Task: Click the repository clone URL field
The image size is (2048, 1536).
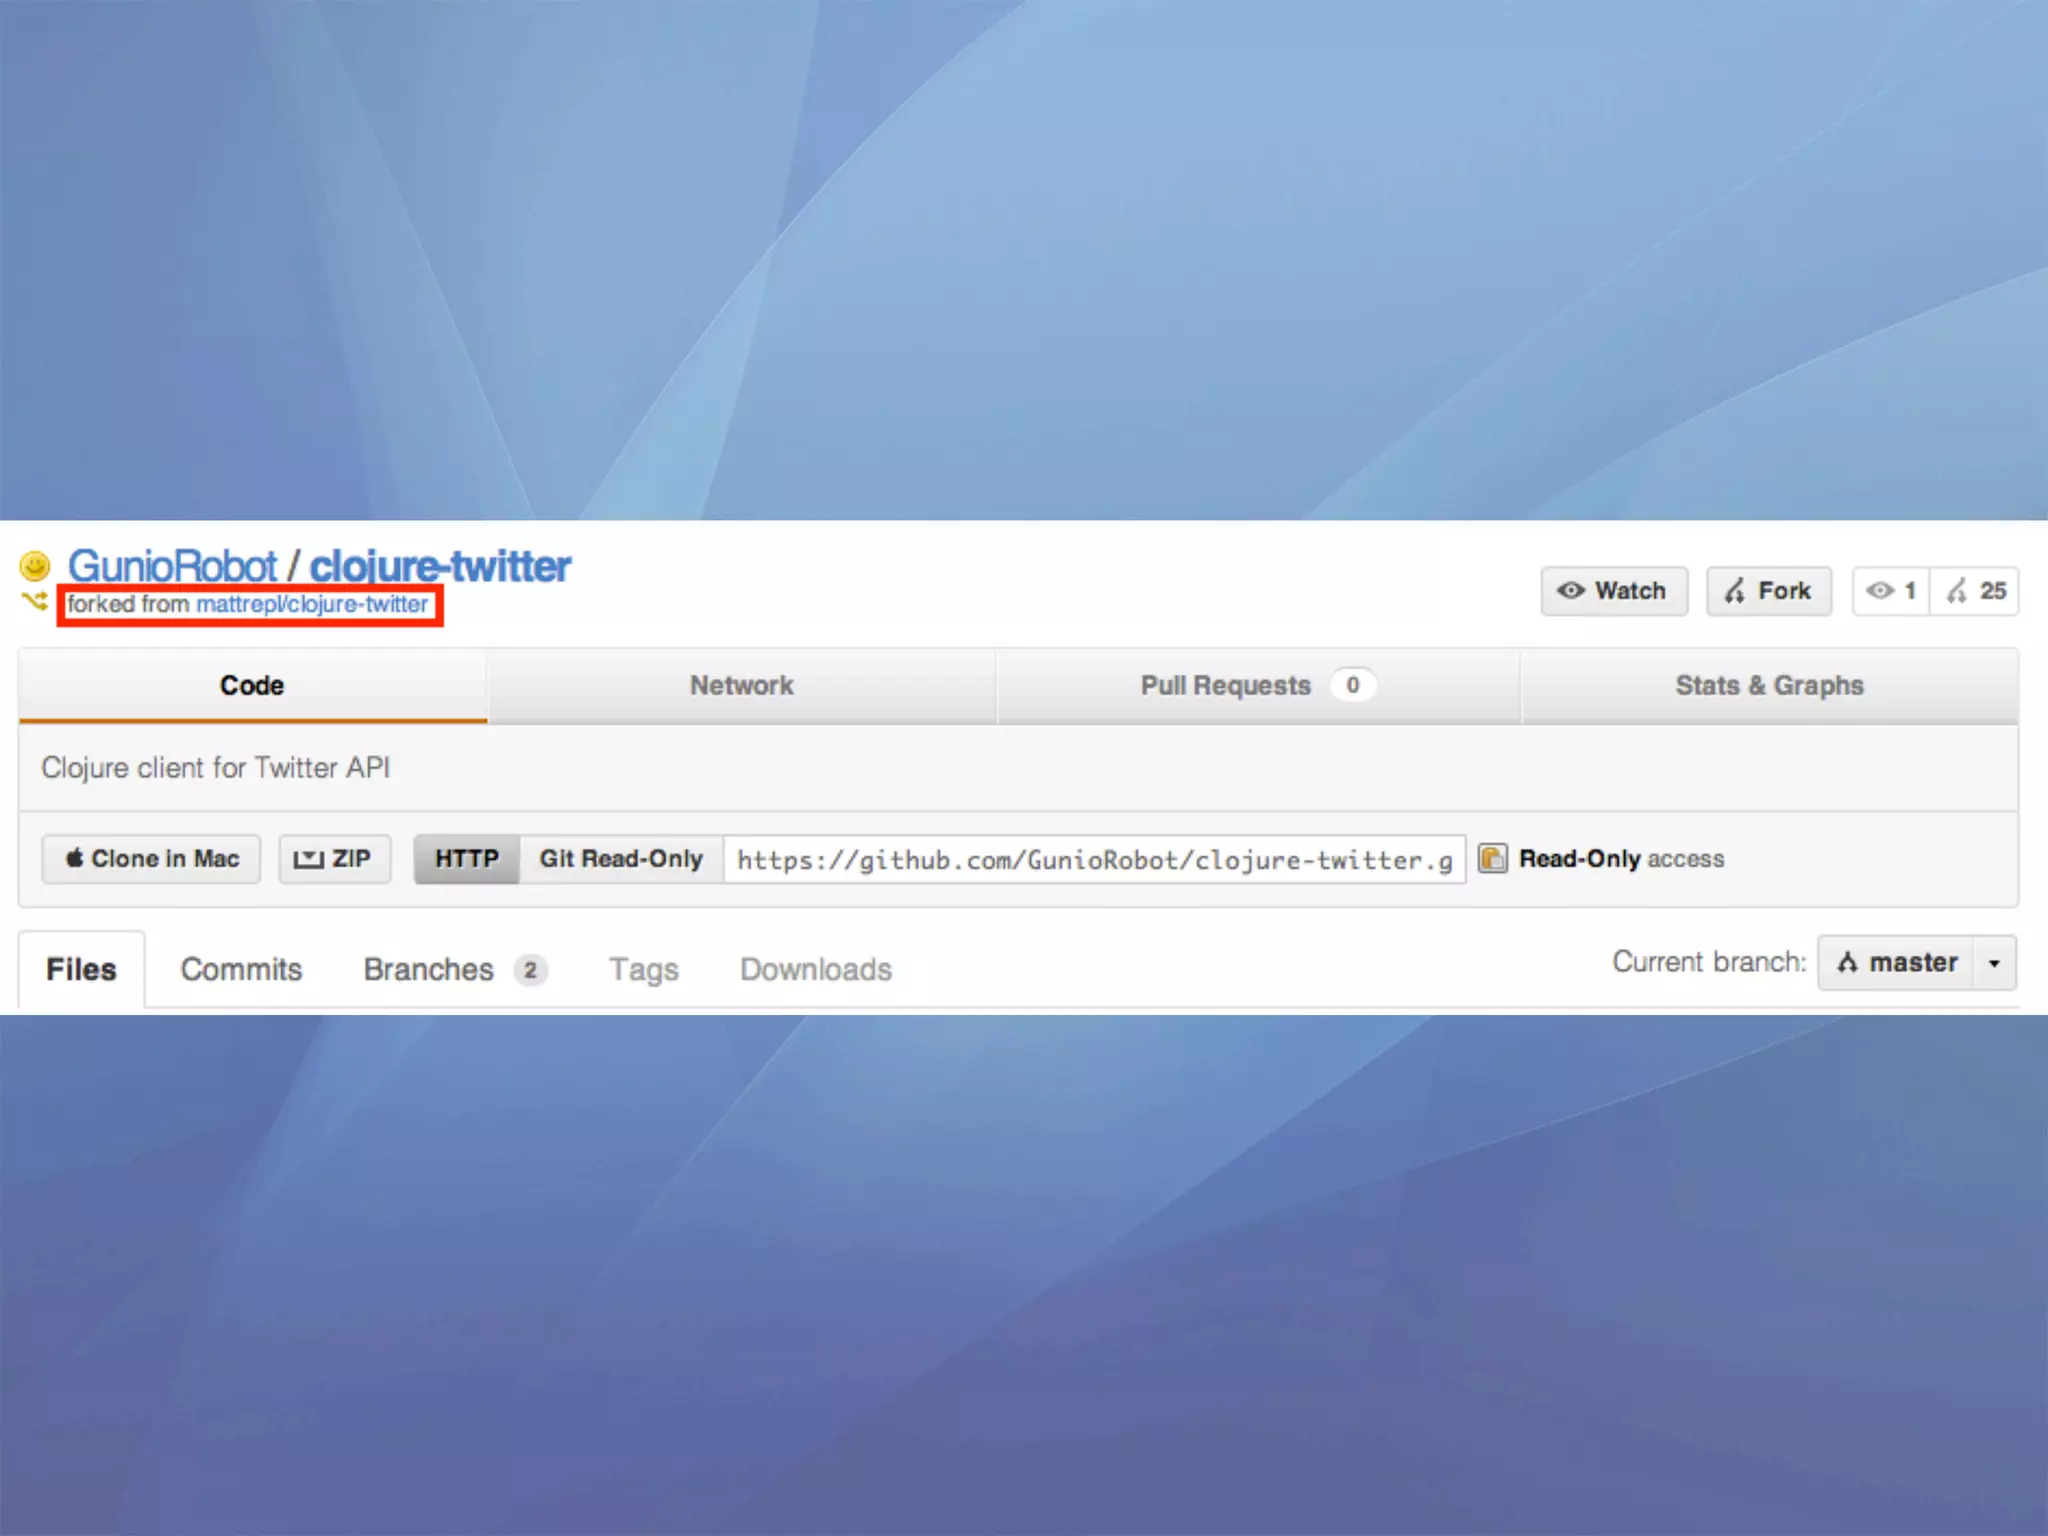Action: (1094, 860)
